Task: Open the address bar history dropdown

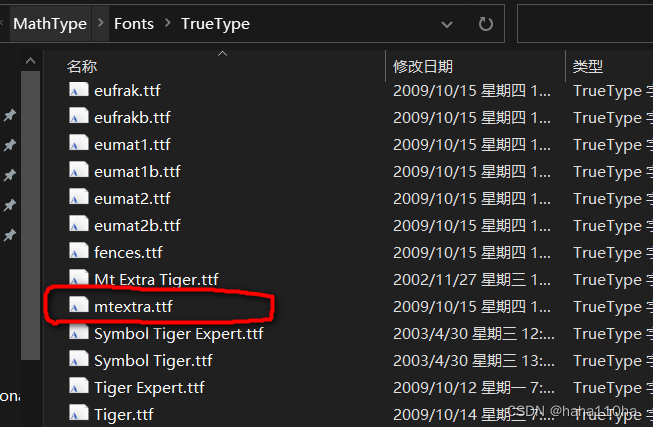Action: coord(446,24)
